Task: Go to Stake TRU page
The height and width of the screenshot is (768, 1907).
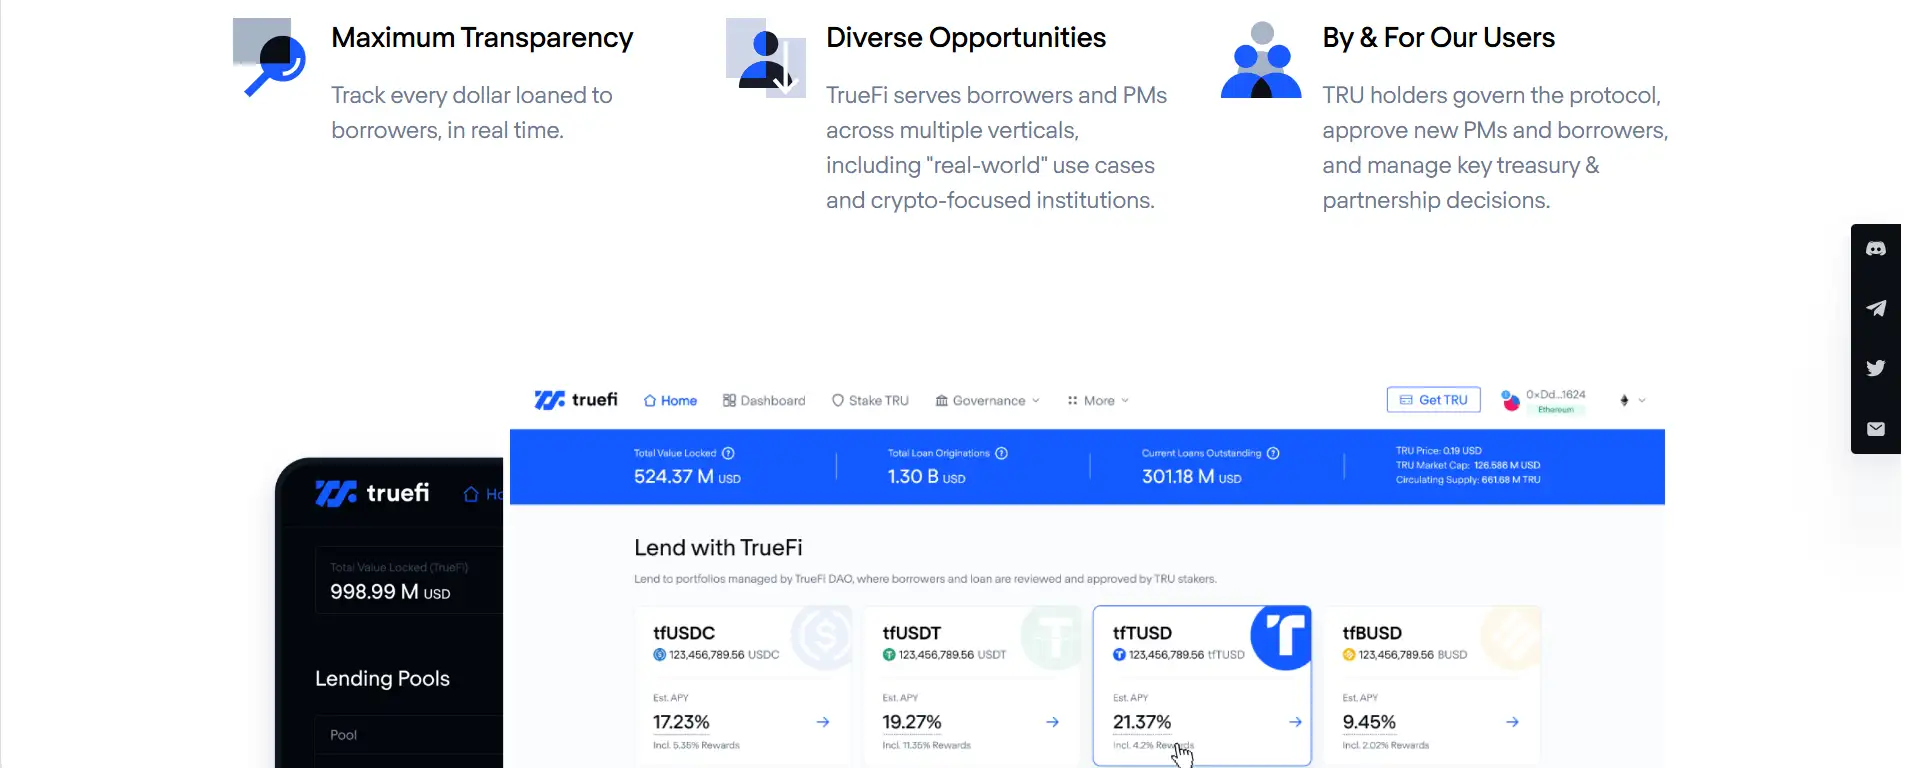Action: [870, 401]
